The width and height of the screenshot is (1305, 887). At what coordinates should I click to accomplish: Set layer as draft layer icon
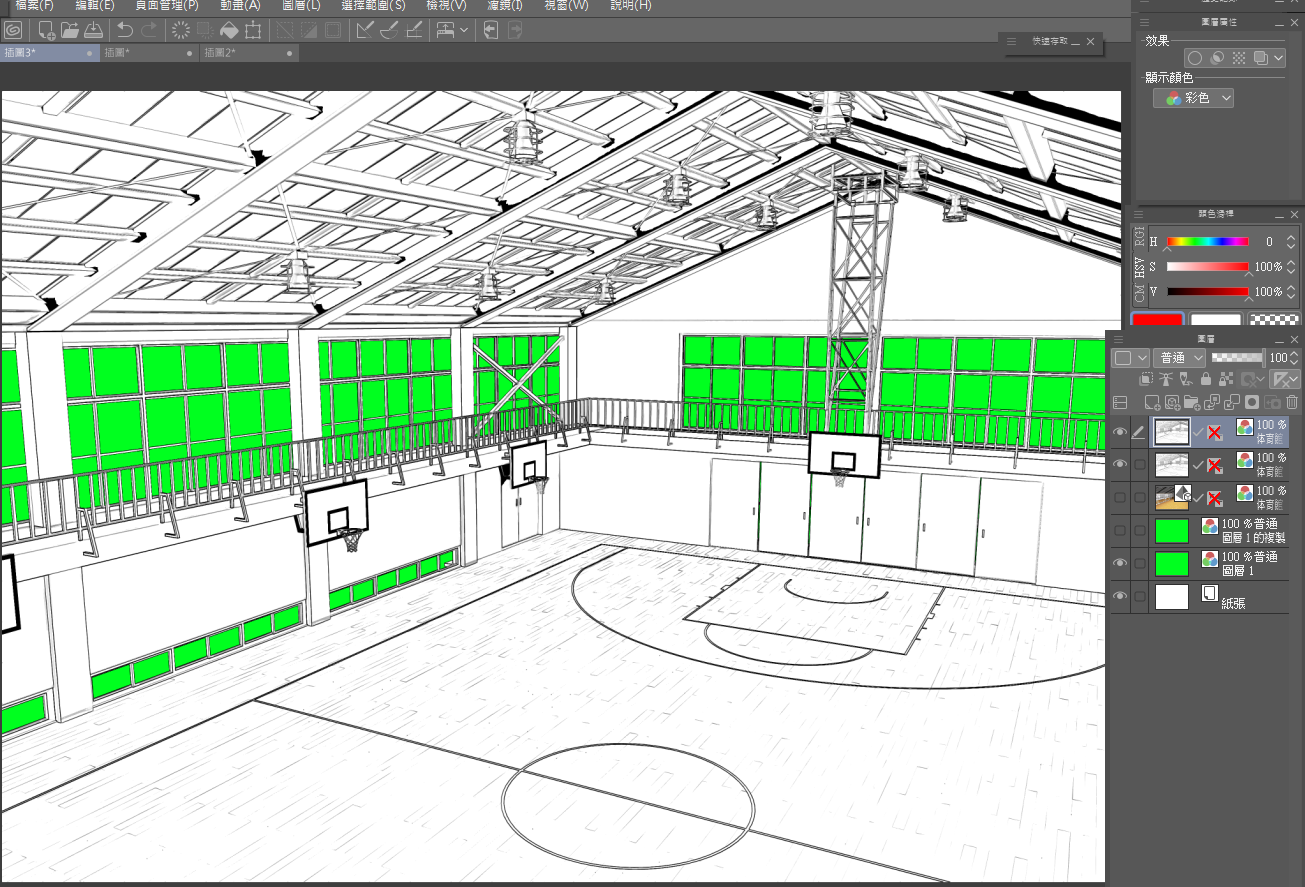1186,379
